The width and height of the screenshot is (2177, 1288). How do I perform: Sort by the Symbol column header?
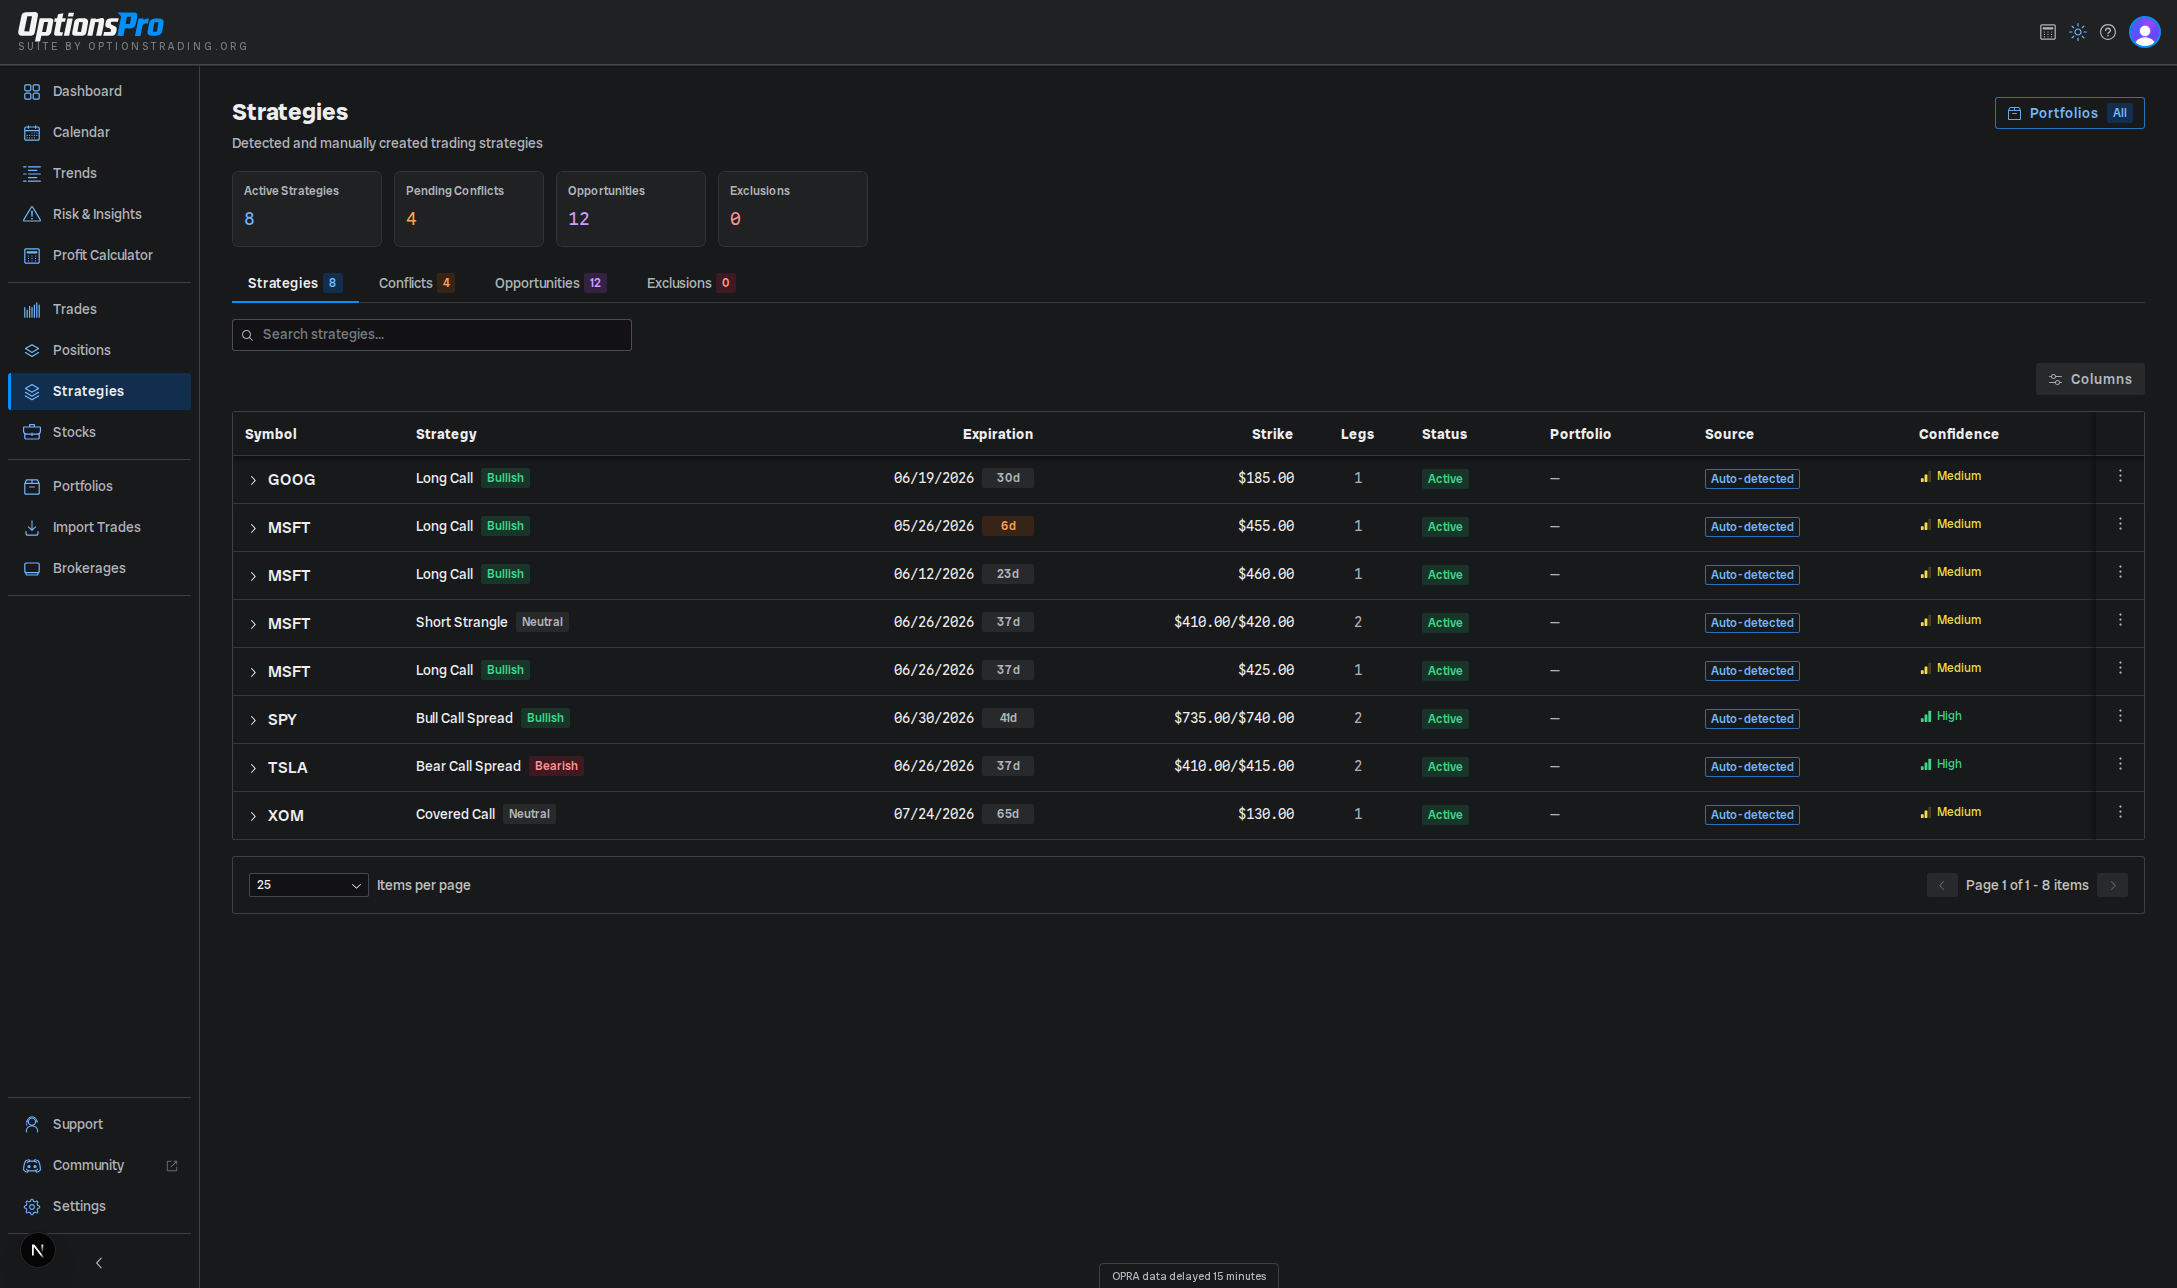(x=271, y=434)
